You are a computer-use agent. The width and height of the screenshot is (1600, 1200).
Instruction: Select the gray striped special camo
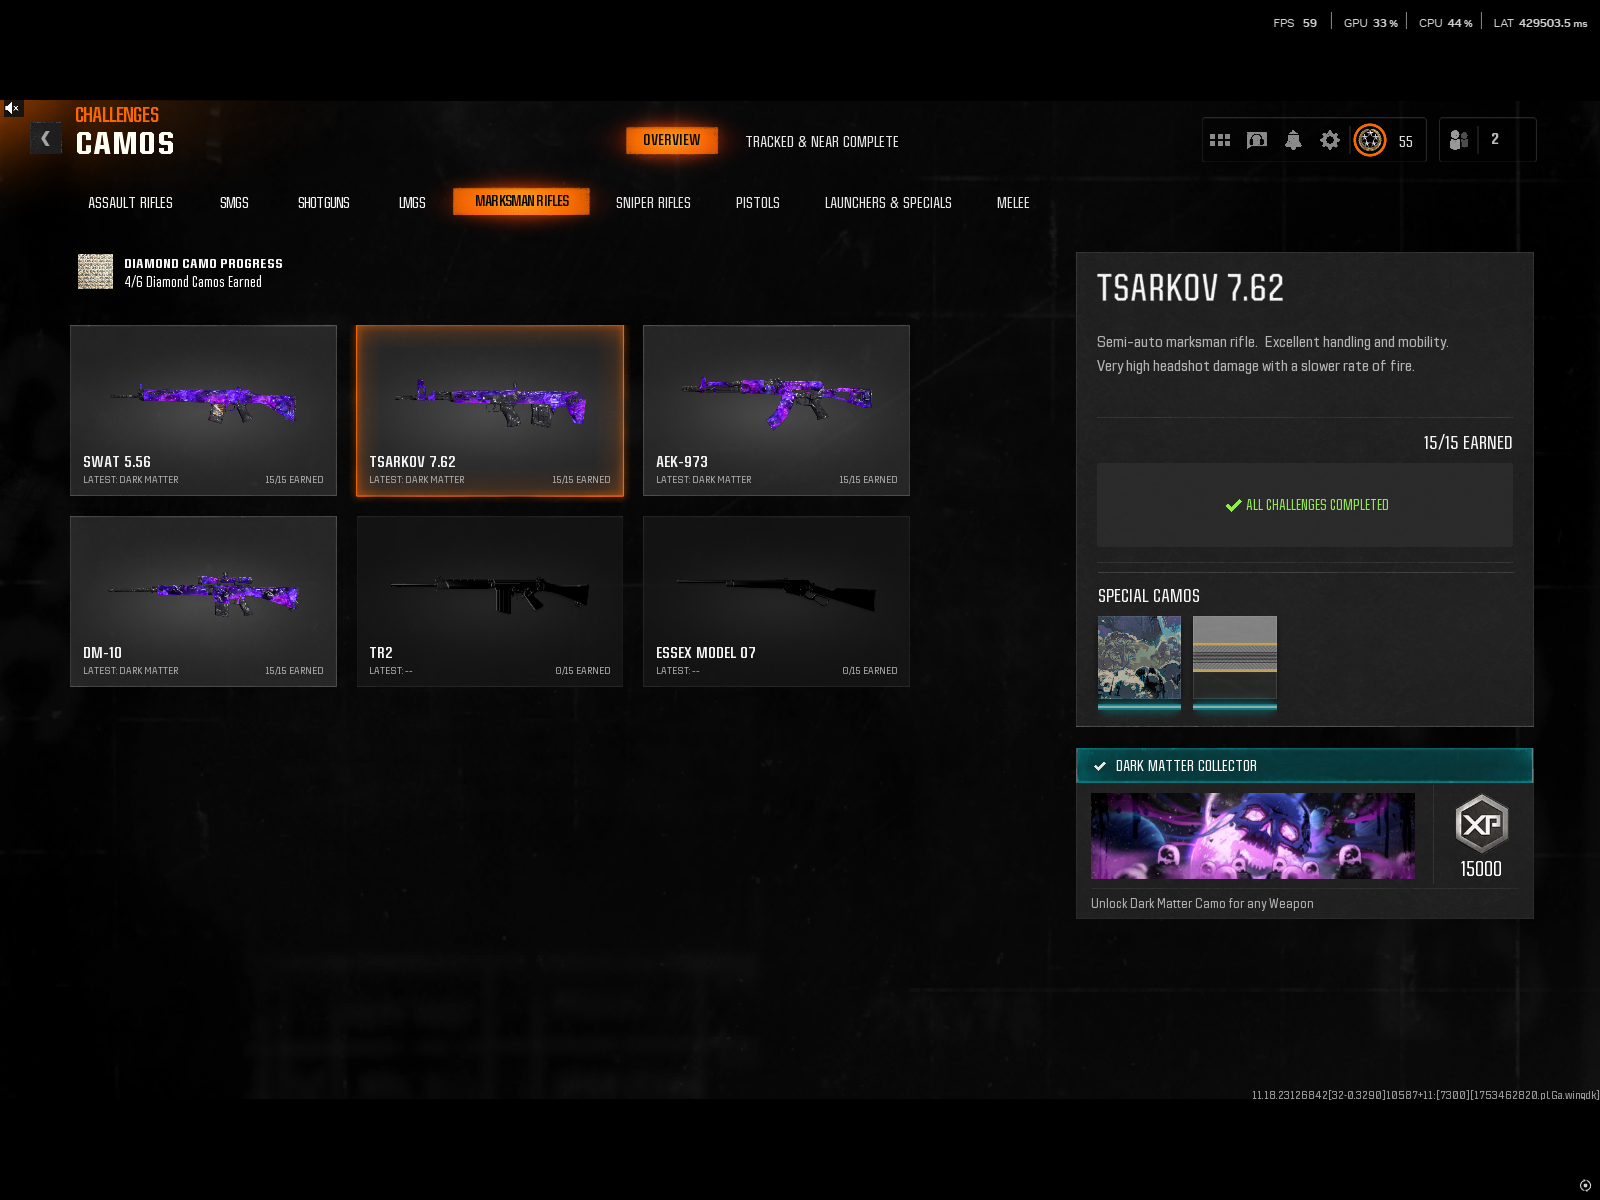click(x=1235, y=657)
